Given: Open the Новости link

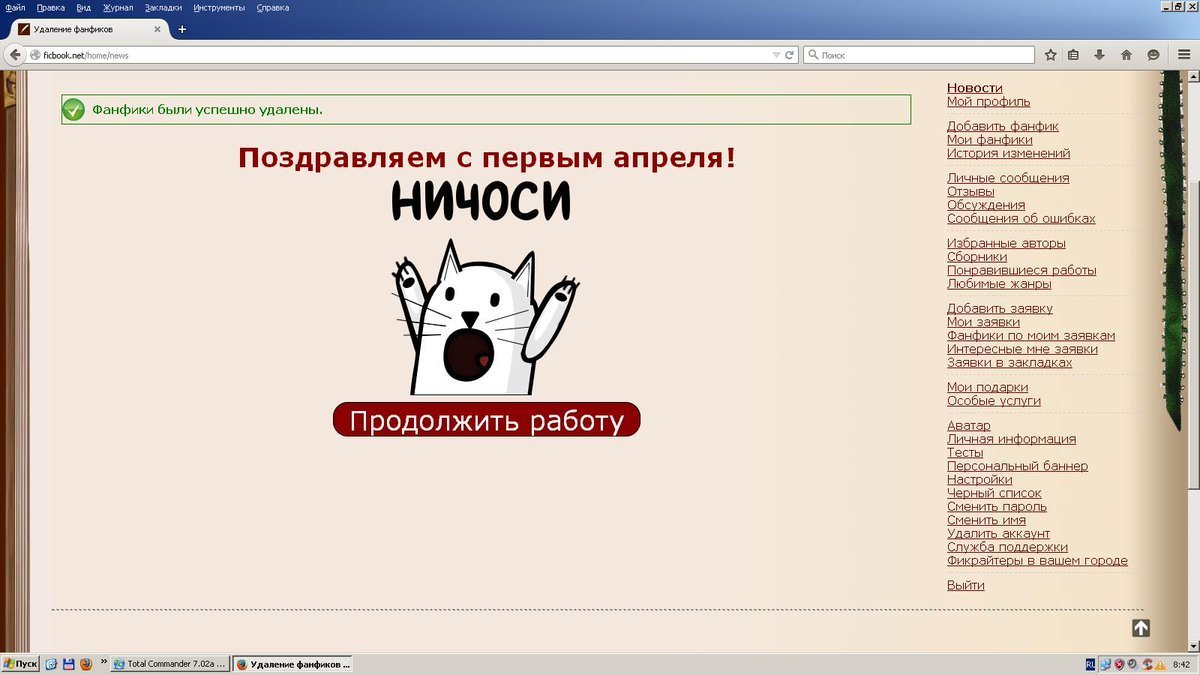Looking at the screenshot, I should click(975, 88).
